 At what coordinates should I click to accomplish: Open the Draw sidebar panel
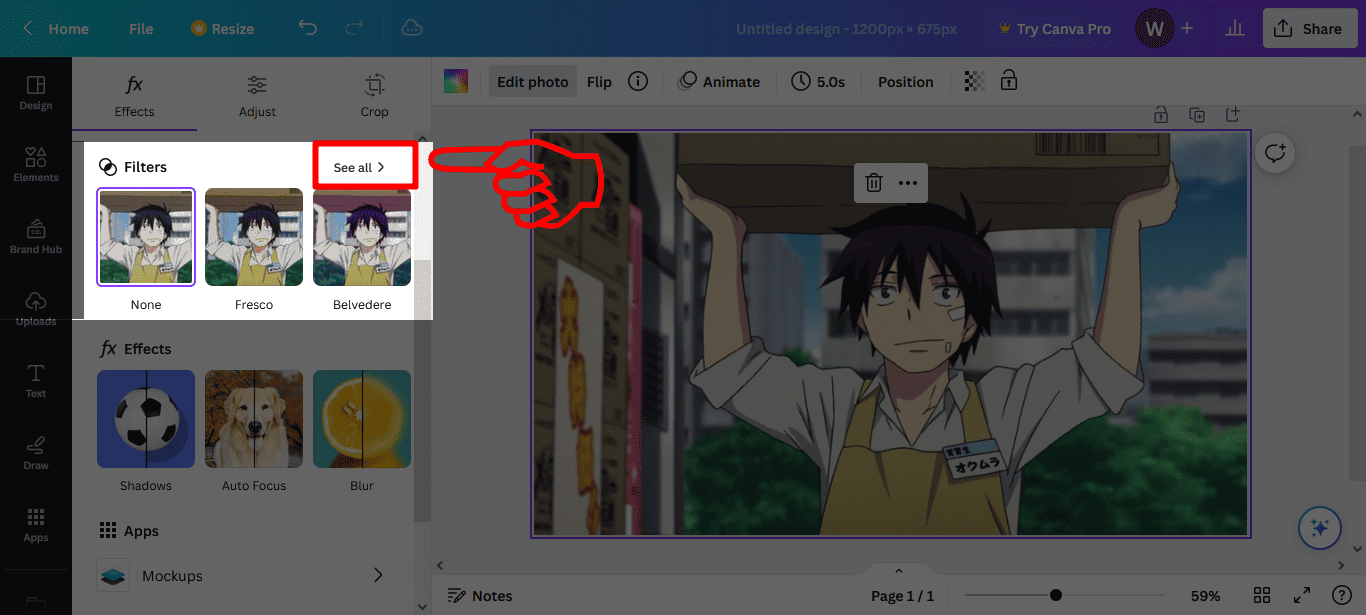[x=36, y=453]
